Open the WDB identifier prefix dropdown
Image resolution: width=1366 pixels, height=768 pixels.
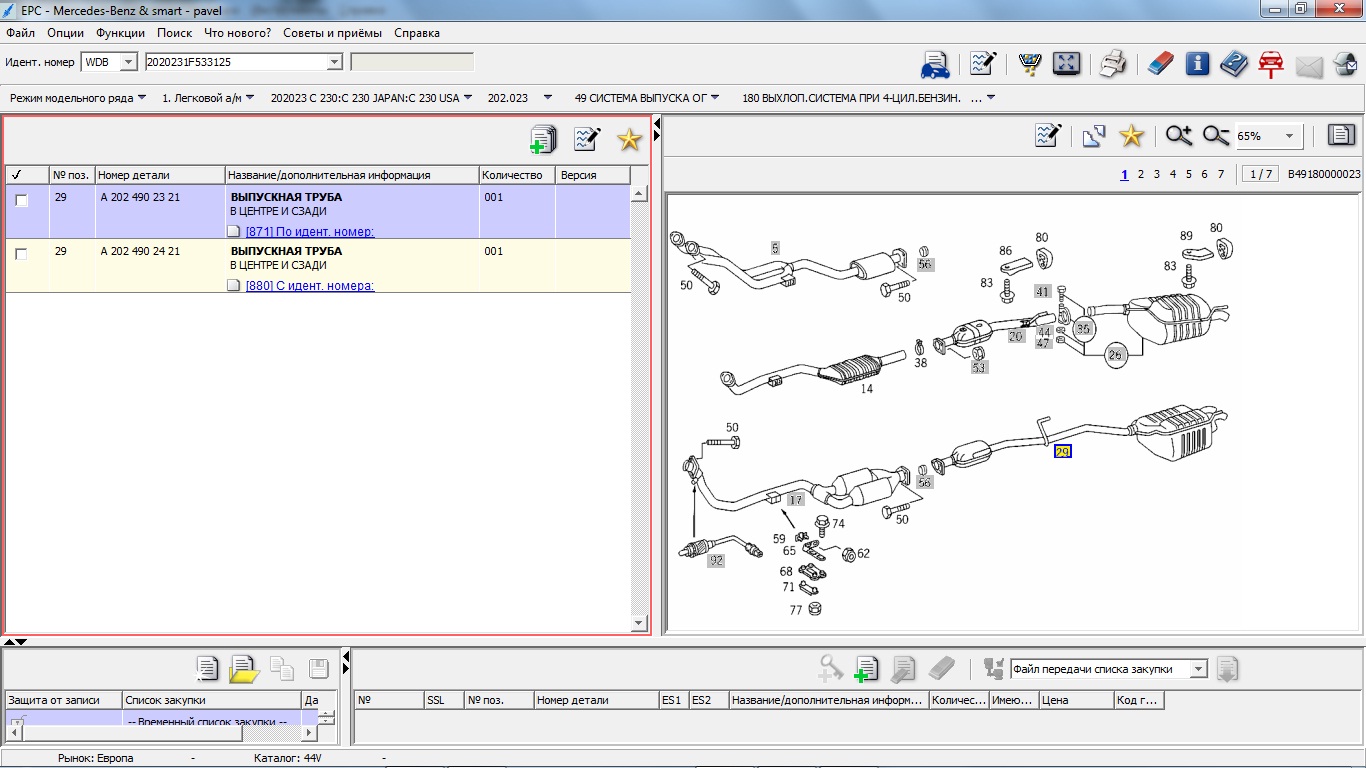128,62
